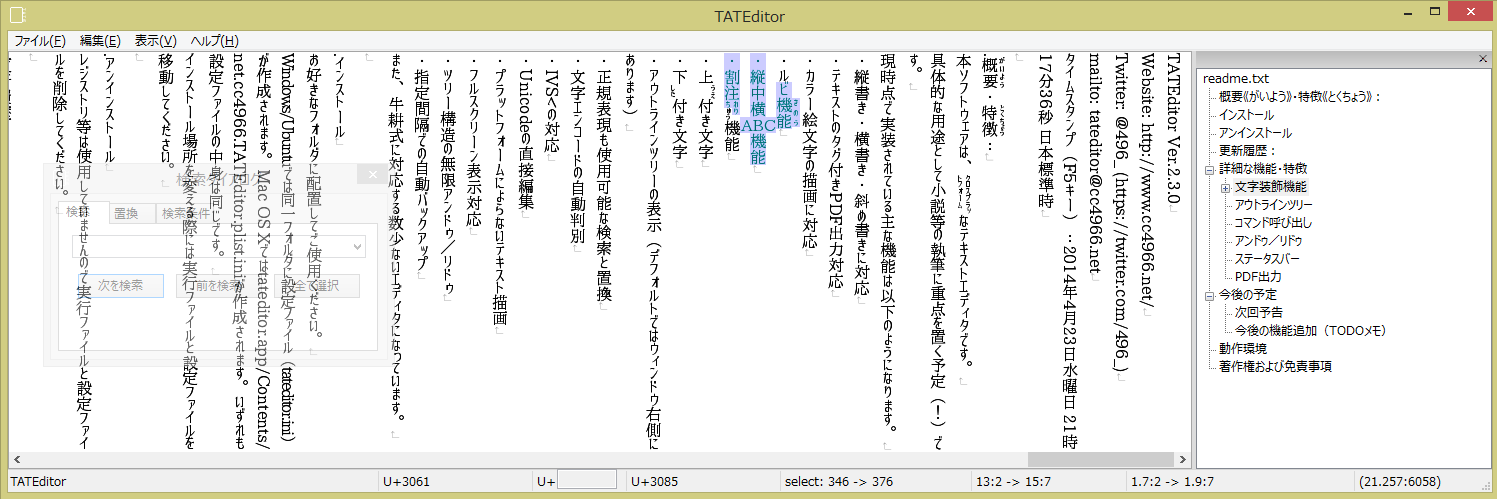1497x499 pixels.
Task: Expand the 文字装飾機能 tree node
Action: tap(1225, 187)
